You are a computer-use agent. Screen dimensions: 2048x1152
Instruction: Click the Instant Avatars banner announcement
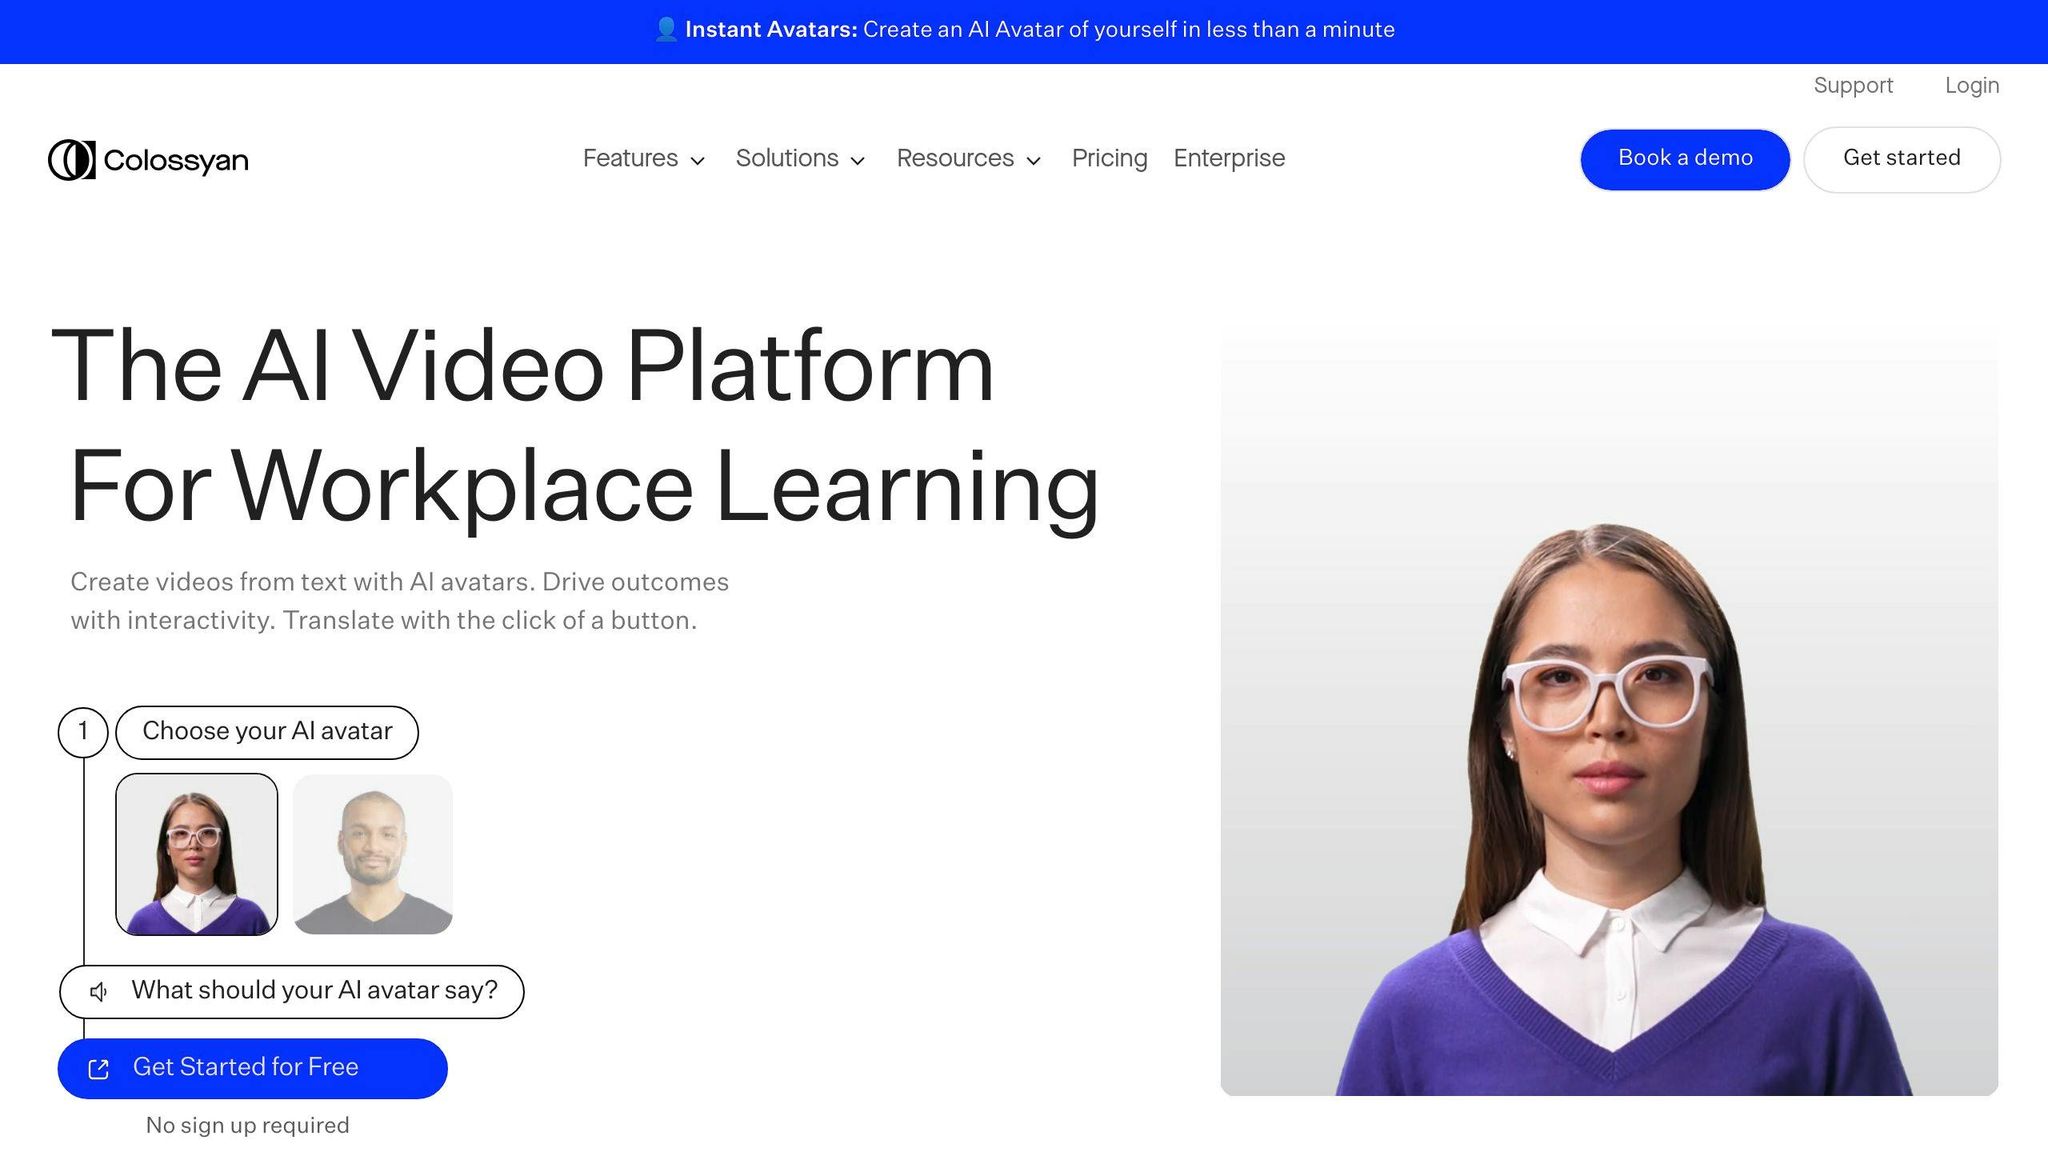[1024, 30]
